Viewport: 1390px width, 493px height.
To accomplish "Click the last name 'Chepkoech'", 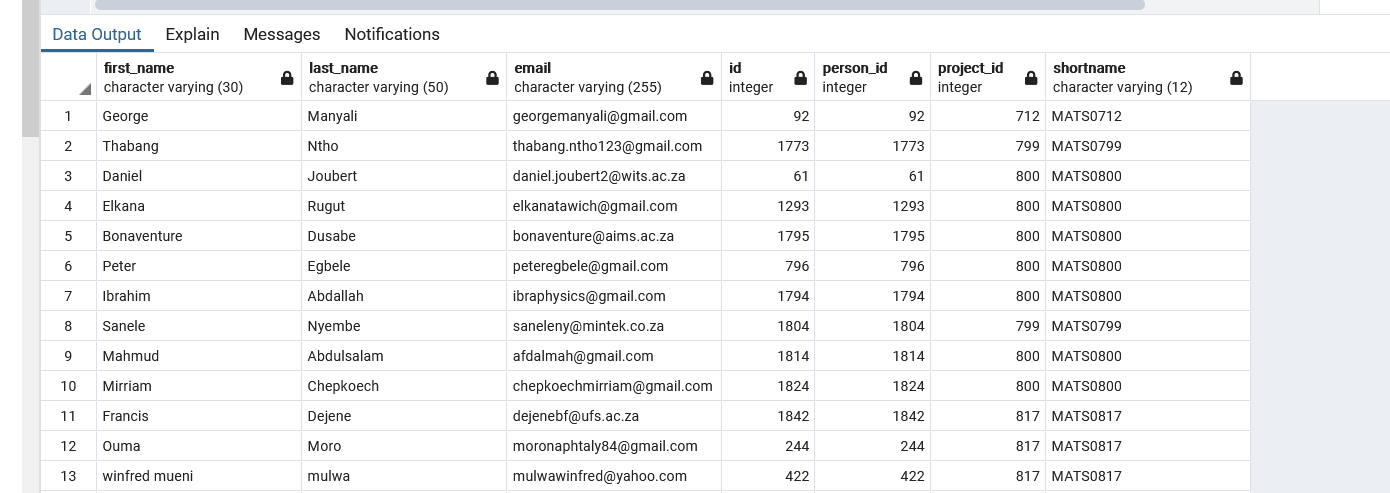I will [404, 386].
